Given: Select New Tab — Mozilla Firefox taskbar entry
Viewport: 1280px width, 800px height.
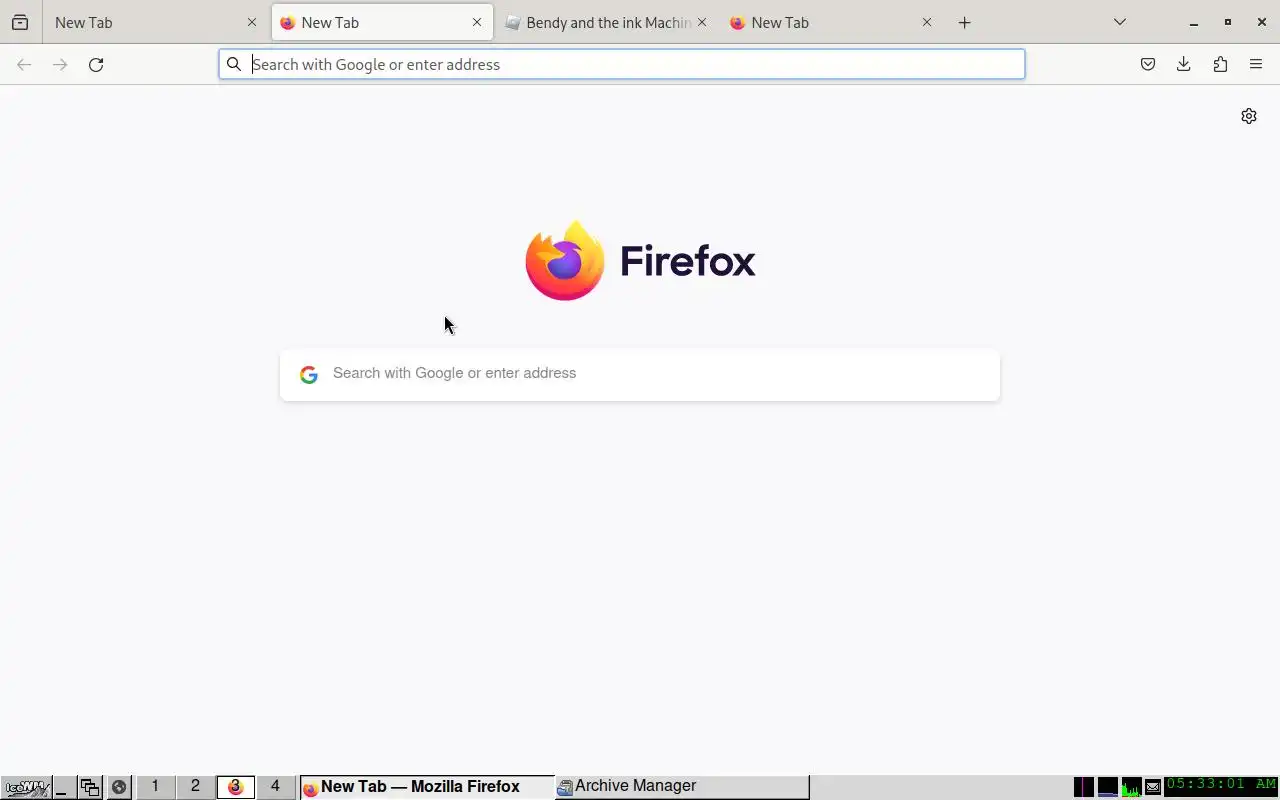Looking at the screenshot, I should coord(427,787).
